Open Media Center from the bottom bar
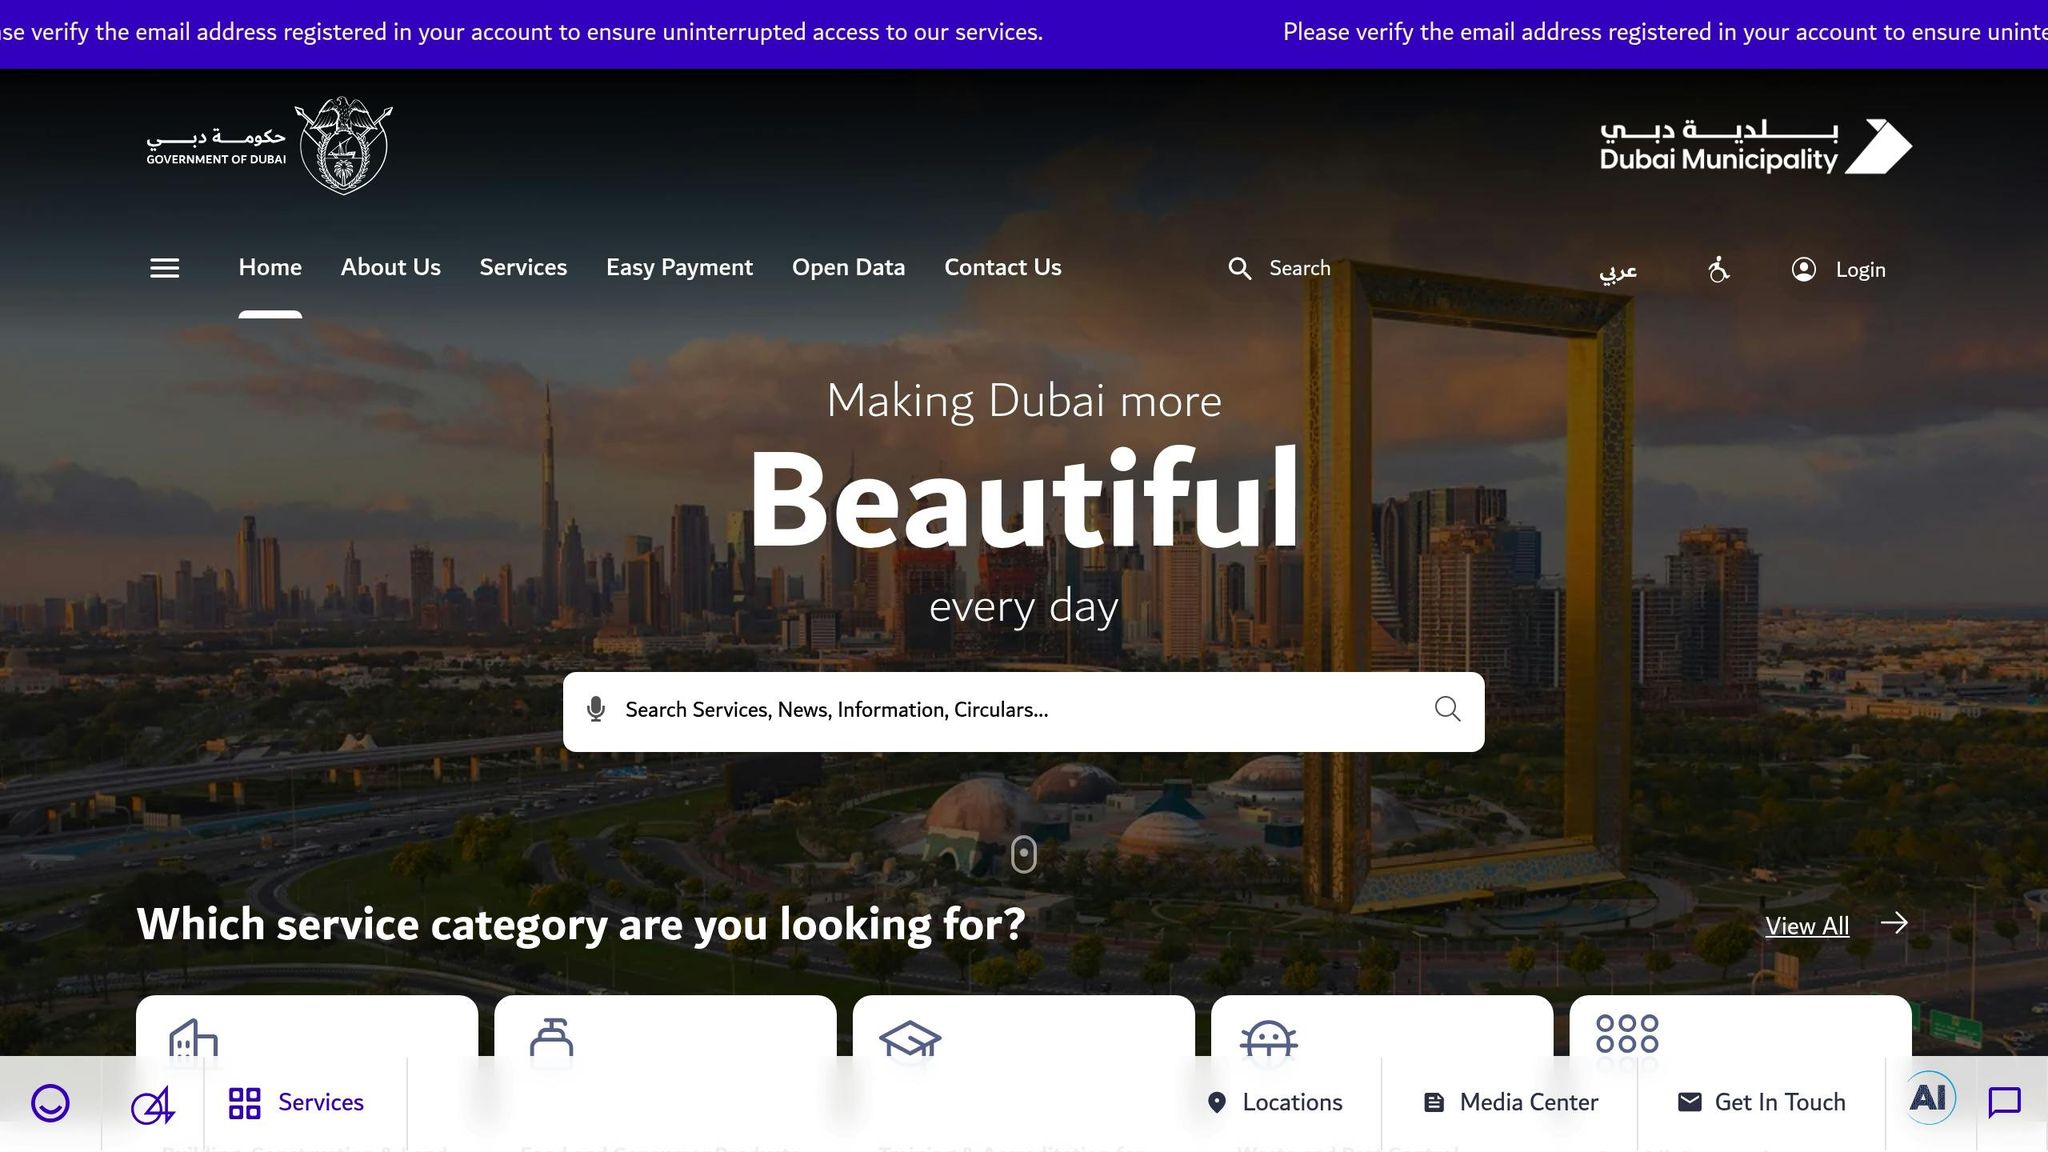This screenshot has width=2048, height=1152. point(1511,1101)
